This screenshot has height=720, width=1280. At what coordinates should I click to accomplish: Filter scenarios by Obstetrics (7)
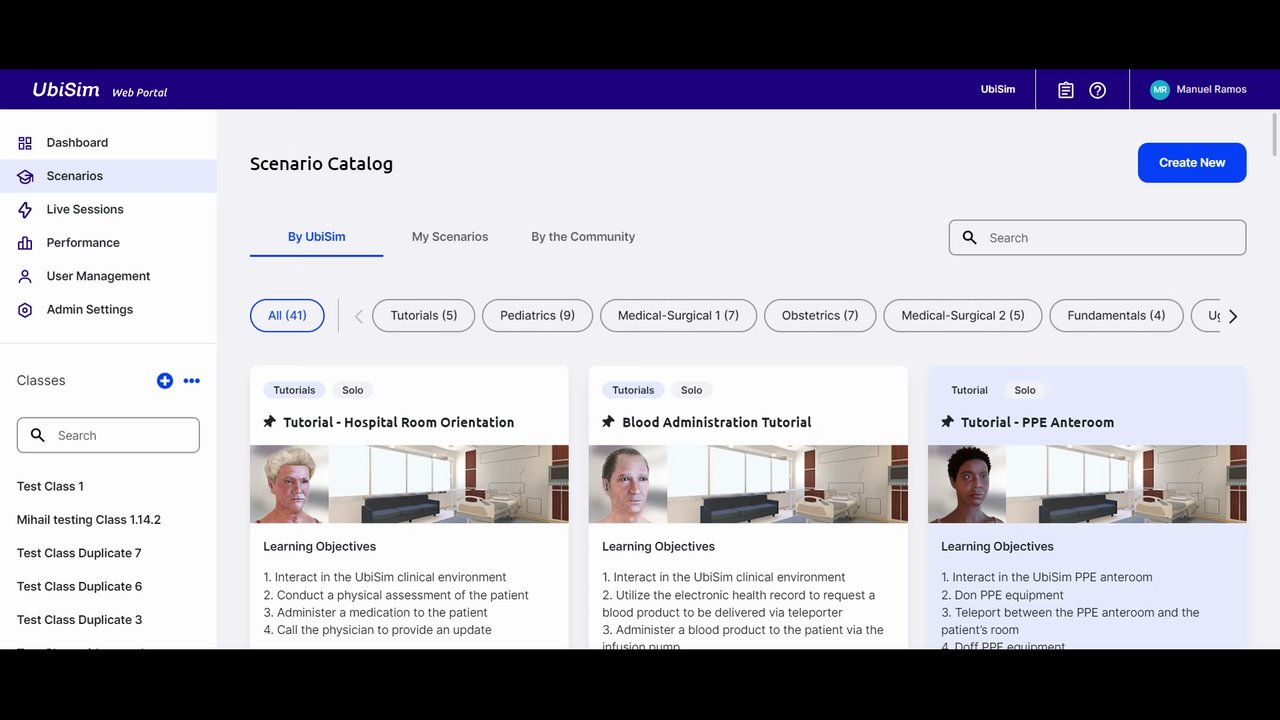click(x=820, y=315)
